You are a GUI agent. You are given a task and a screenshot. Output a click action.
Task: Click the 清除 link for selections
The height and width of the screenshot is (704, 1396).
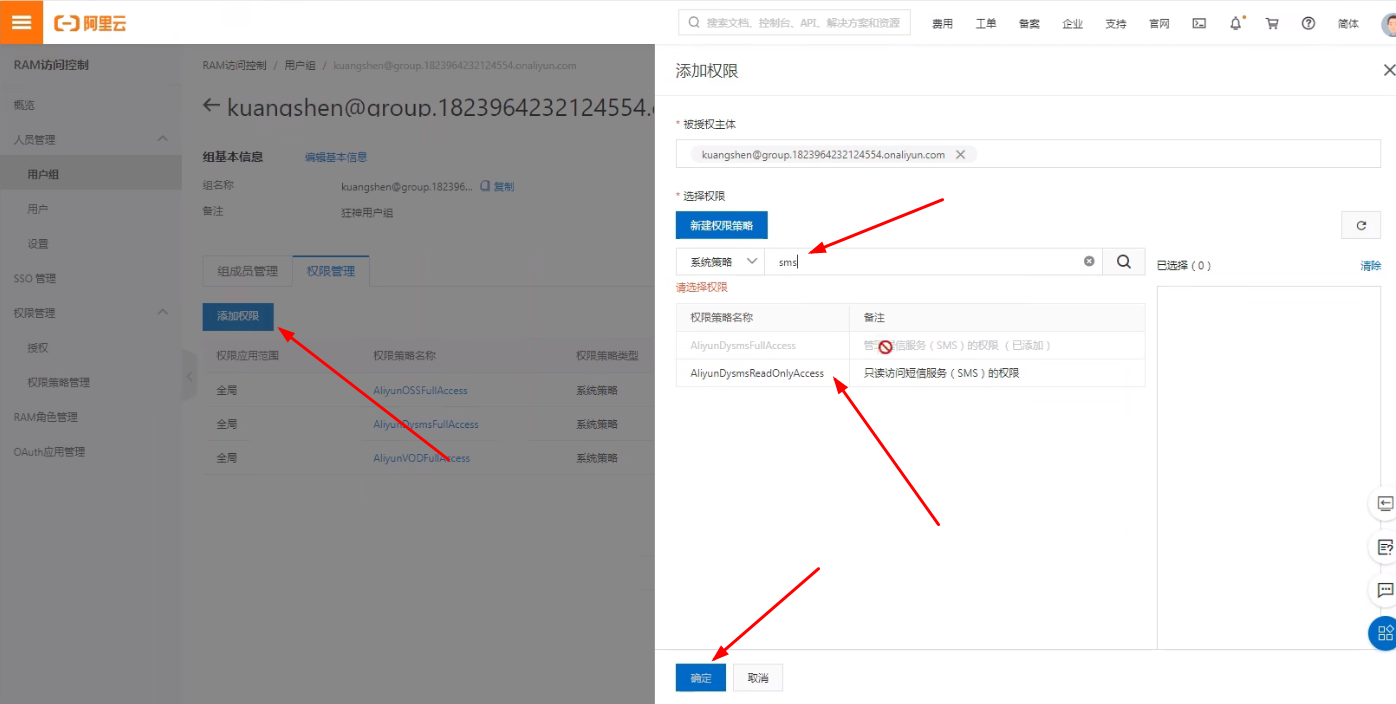click(x=1370, y=266)
